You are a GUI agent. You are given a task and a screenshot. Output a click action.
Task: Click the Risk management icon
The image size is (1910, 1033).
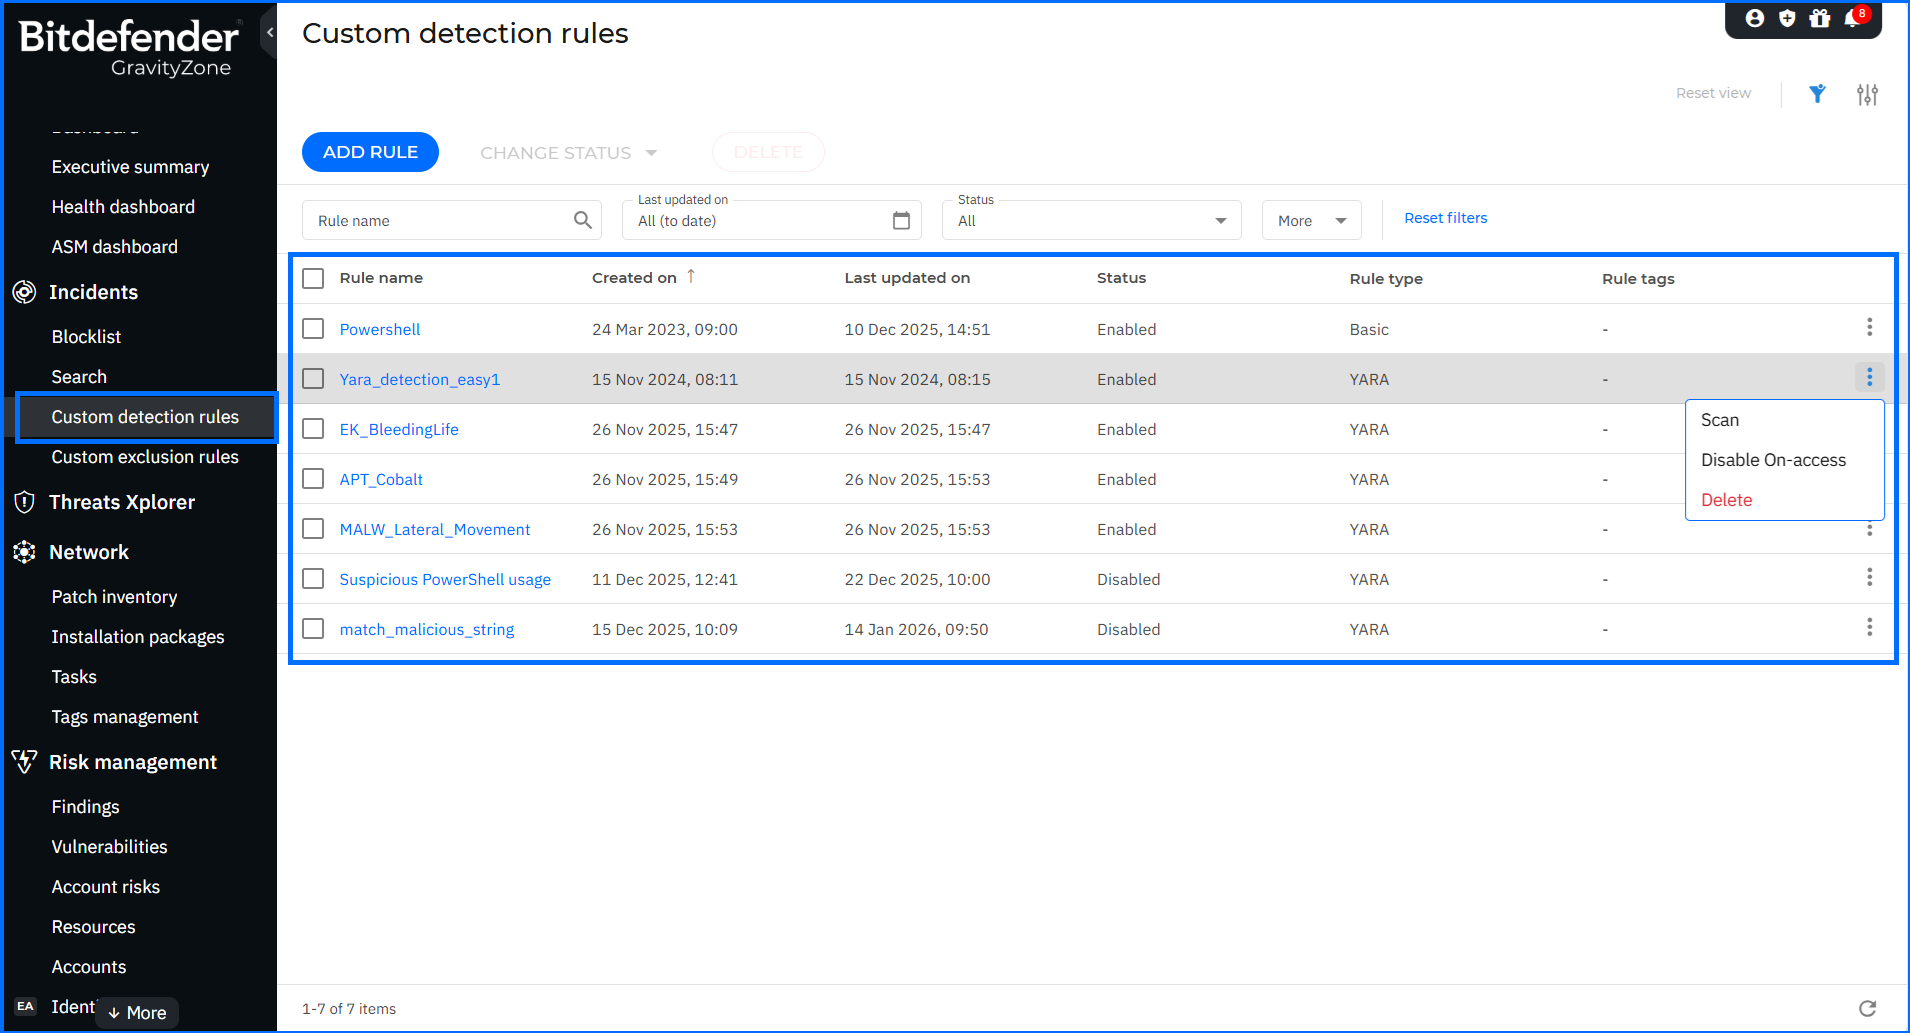[24, 762]
